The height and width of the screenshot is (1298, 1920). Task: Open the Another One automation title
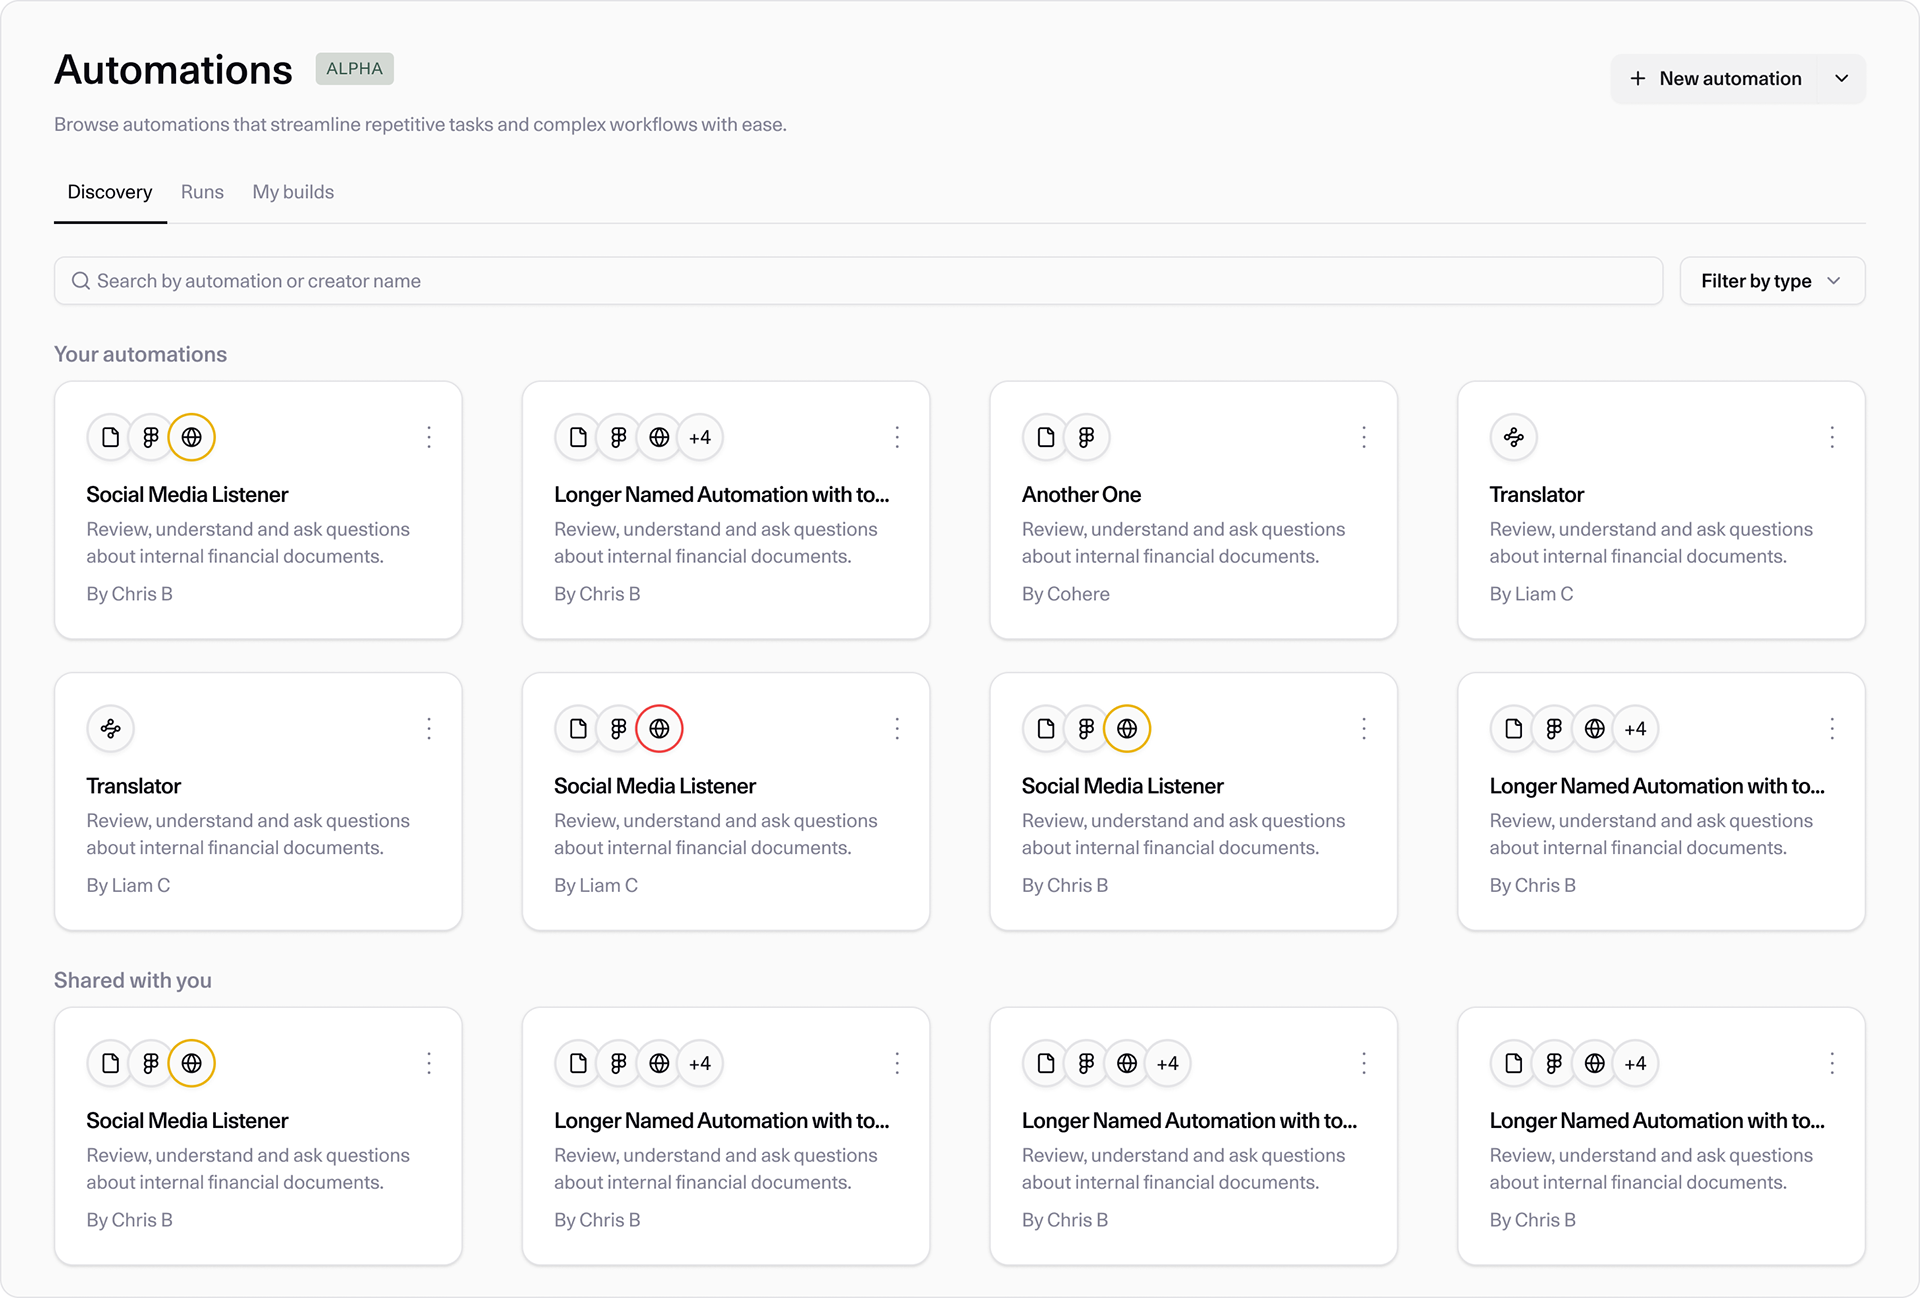(1081, 495)
